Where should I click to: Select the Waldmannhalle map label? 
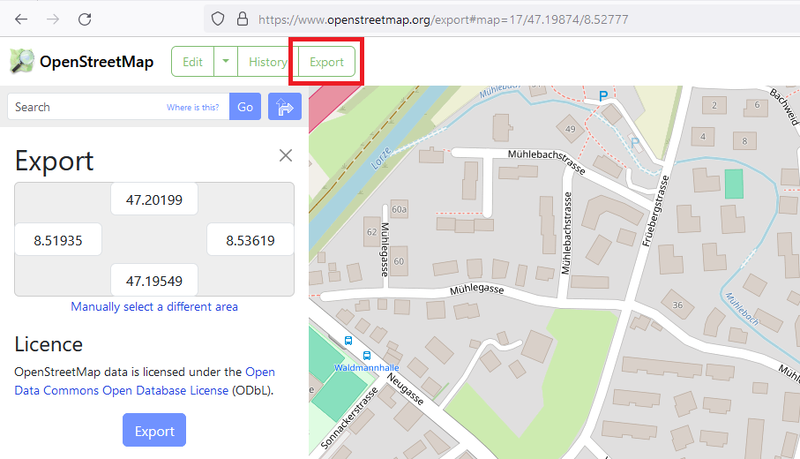(366, 367)
